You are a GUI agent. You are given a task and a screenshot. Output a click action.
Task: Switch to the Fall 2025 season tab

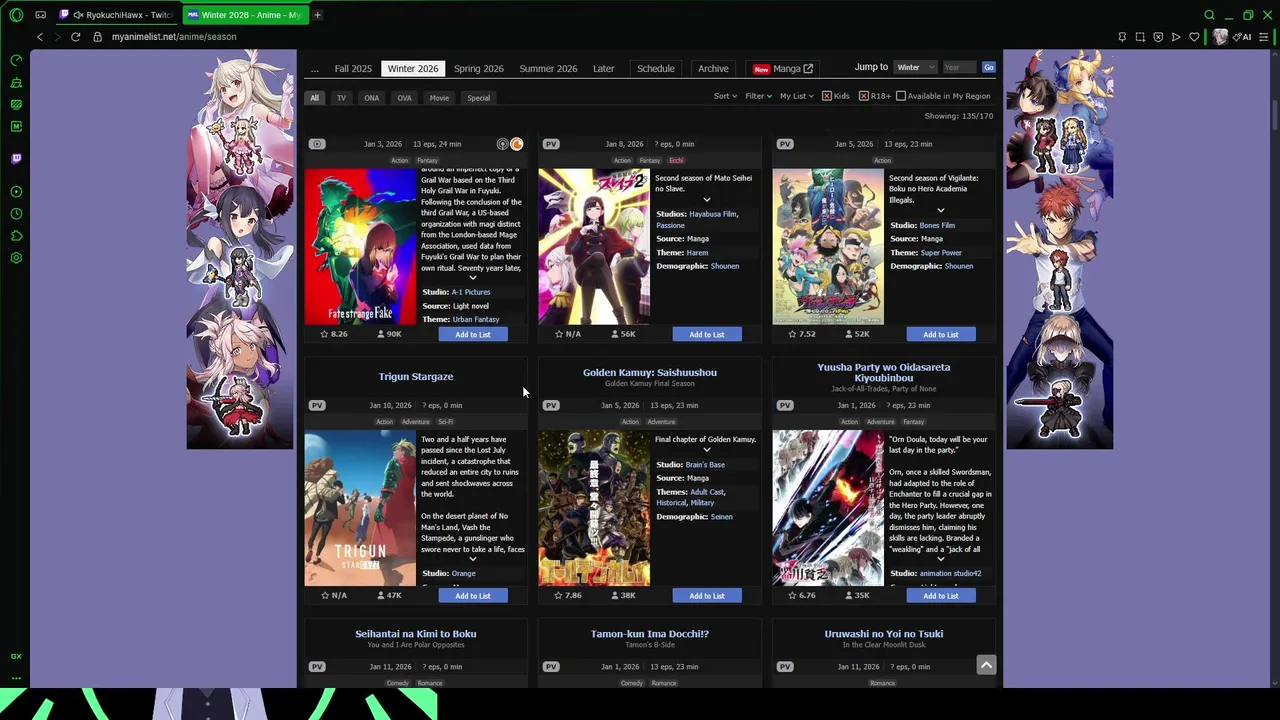[x=353, y=69]
